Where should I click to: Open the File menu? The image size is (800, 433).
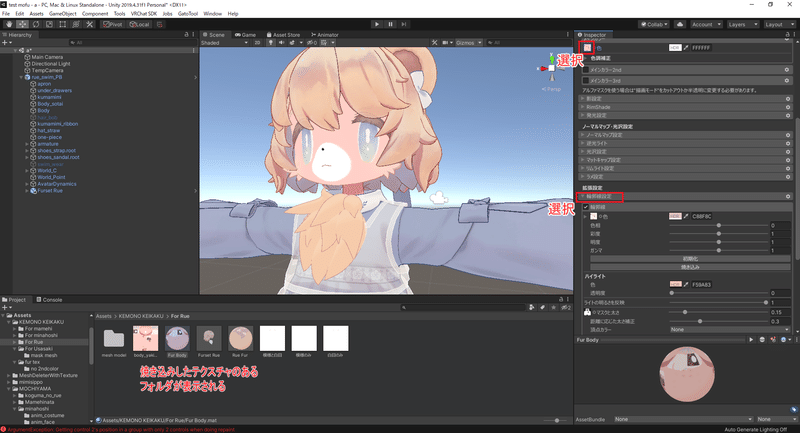point(6,14)
